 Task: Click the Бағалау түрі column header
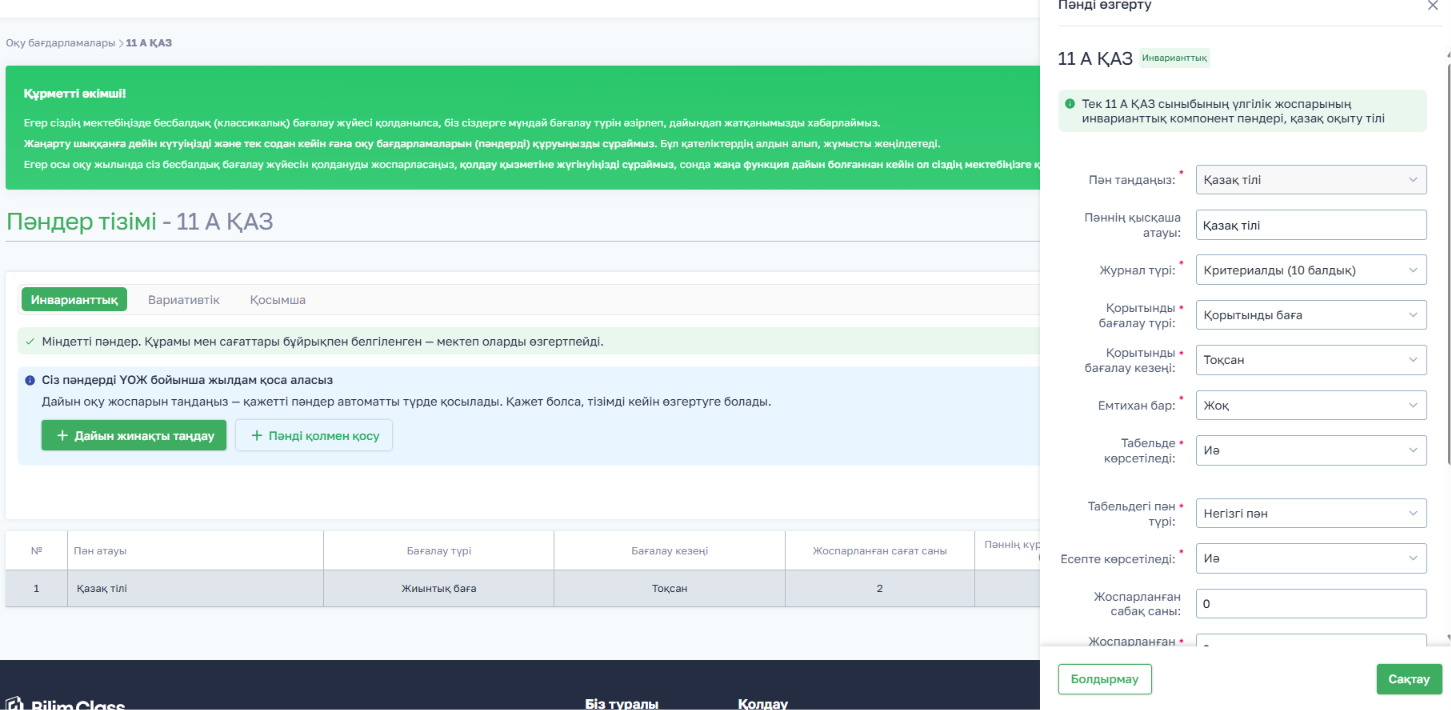[x=439, y=551]
